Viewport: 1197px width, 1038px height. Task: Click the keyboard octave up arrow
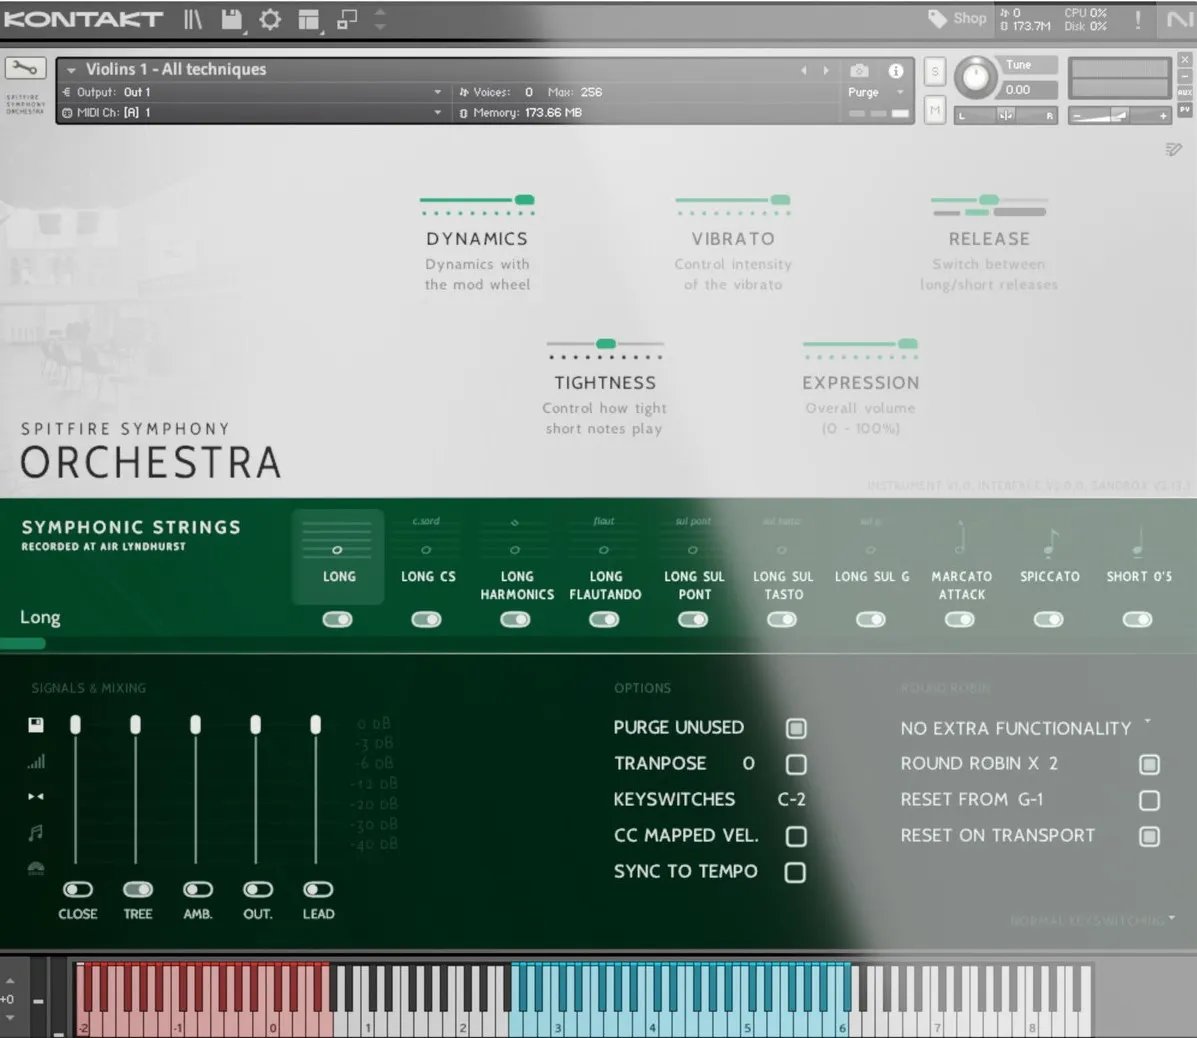click(x=10, y=981)
